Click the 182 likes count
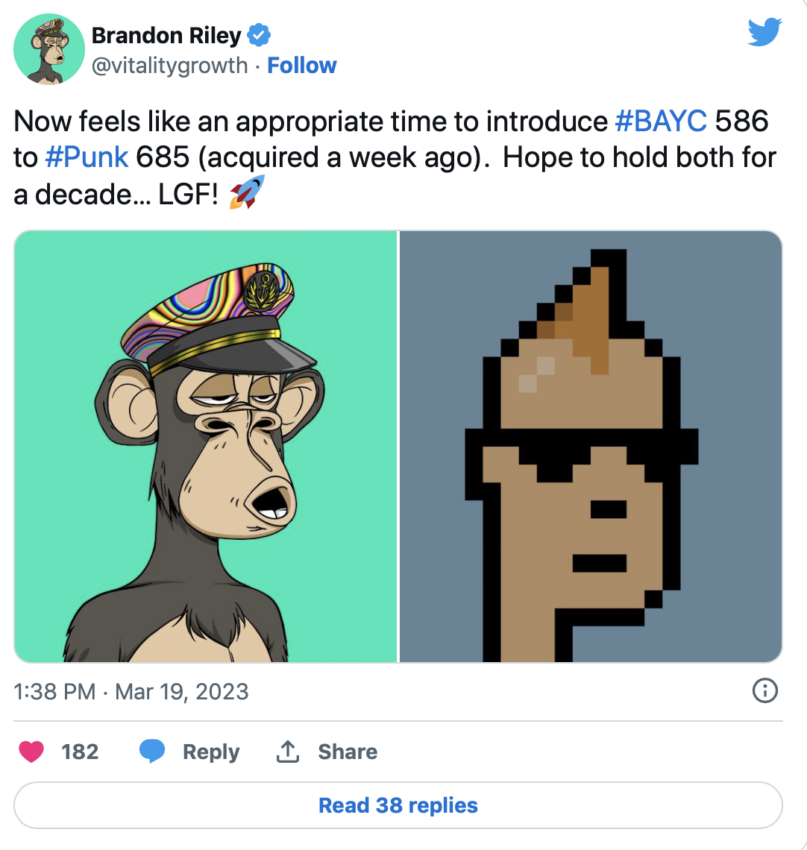This screenshot has width=807, height=850. pyautogui.click(x=80, y=752)
